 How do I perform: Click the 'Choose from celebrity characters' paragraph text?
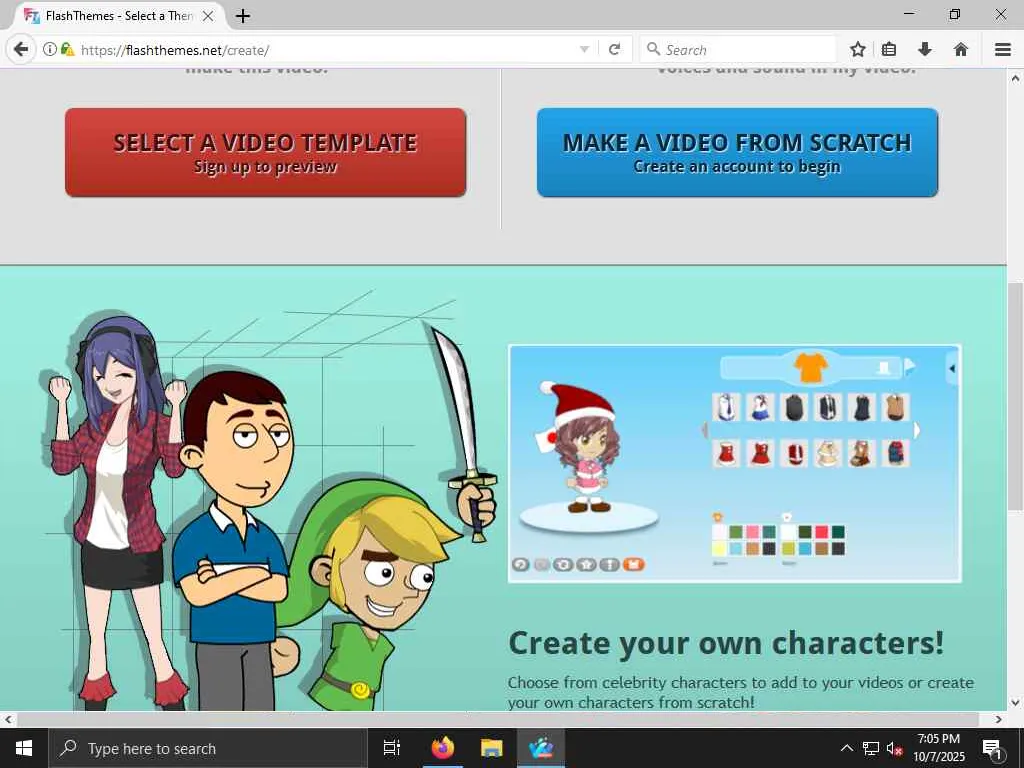click(741, 692)
